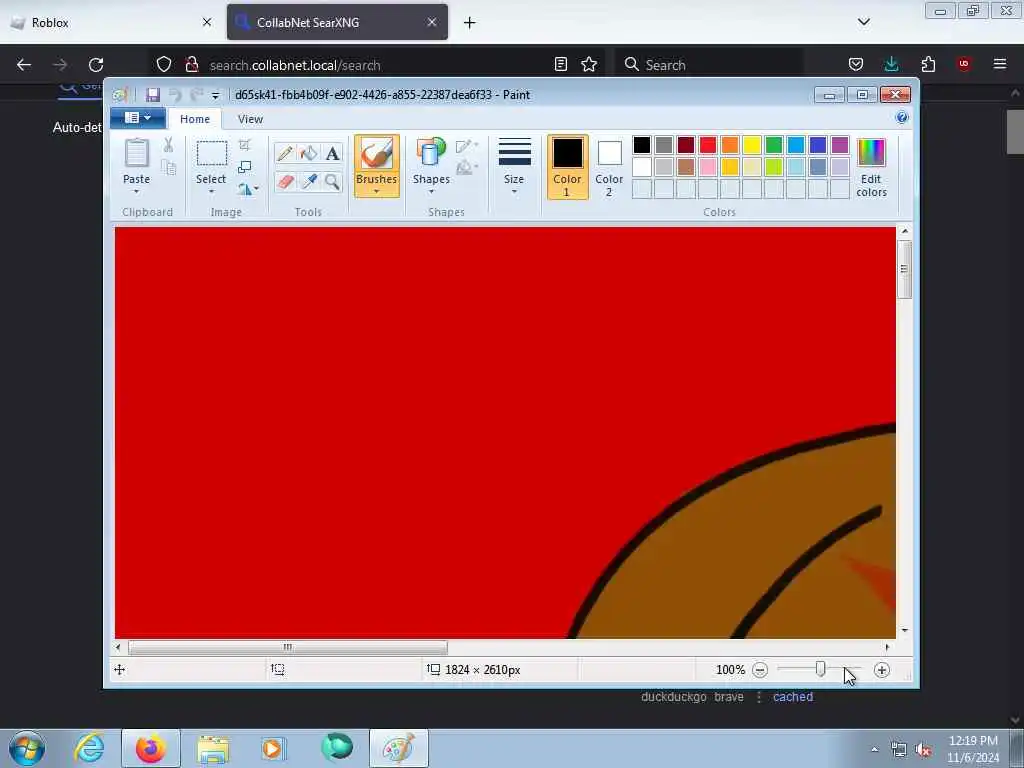Click the Copy icon in Clipboard group

click(168, 168)
